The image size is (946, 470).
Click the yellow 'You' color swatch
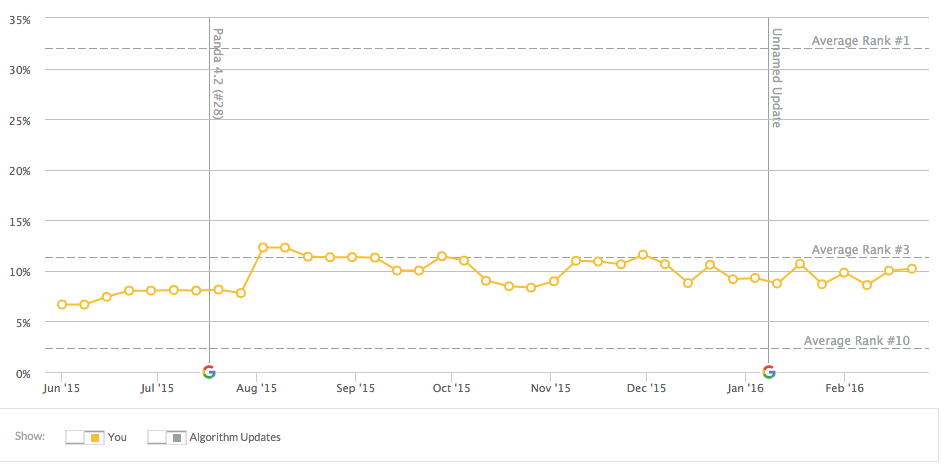(x=93, y=437)
